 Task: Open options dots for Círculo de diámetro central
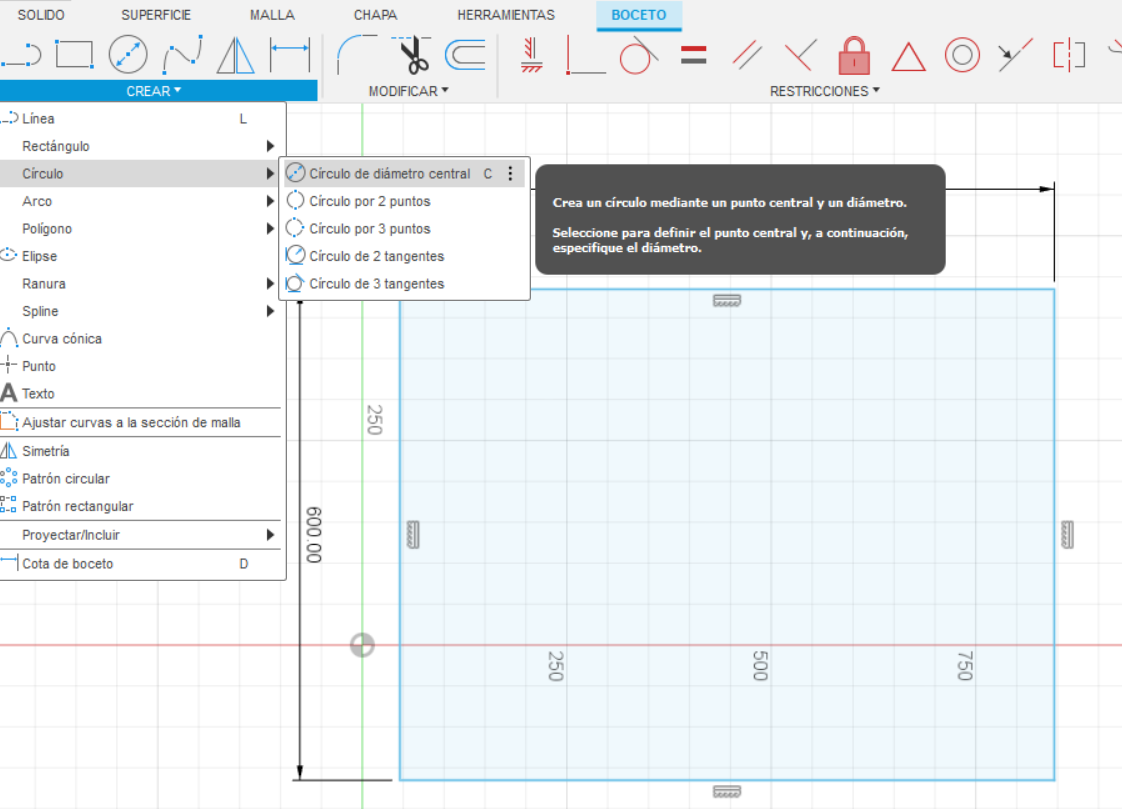pyautogui.click(x=510, y=173)
